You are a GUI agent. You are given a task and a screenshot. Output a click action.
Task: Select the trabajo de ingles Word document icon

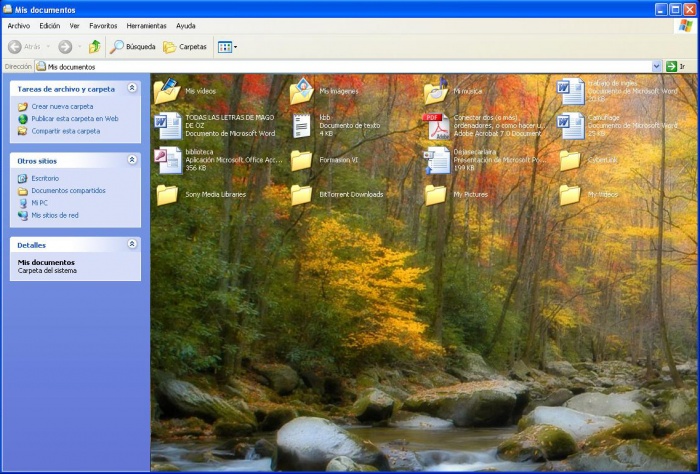pyautogui.click(x=570, y=91)
